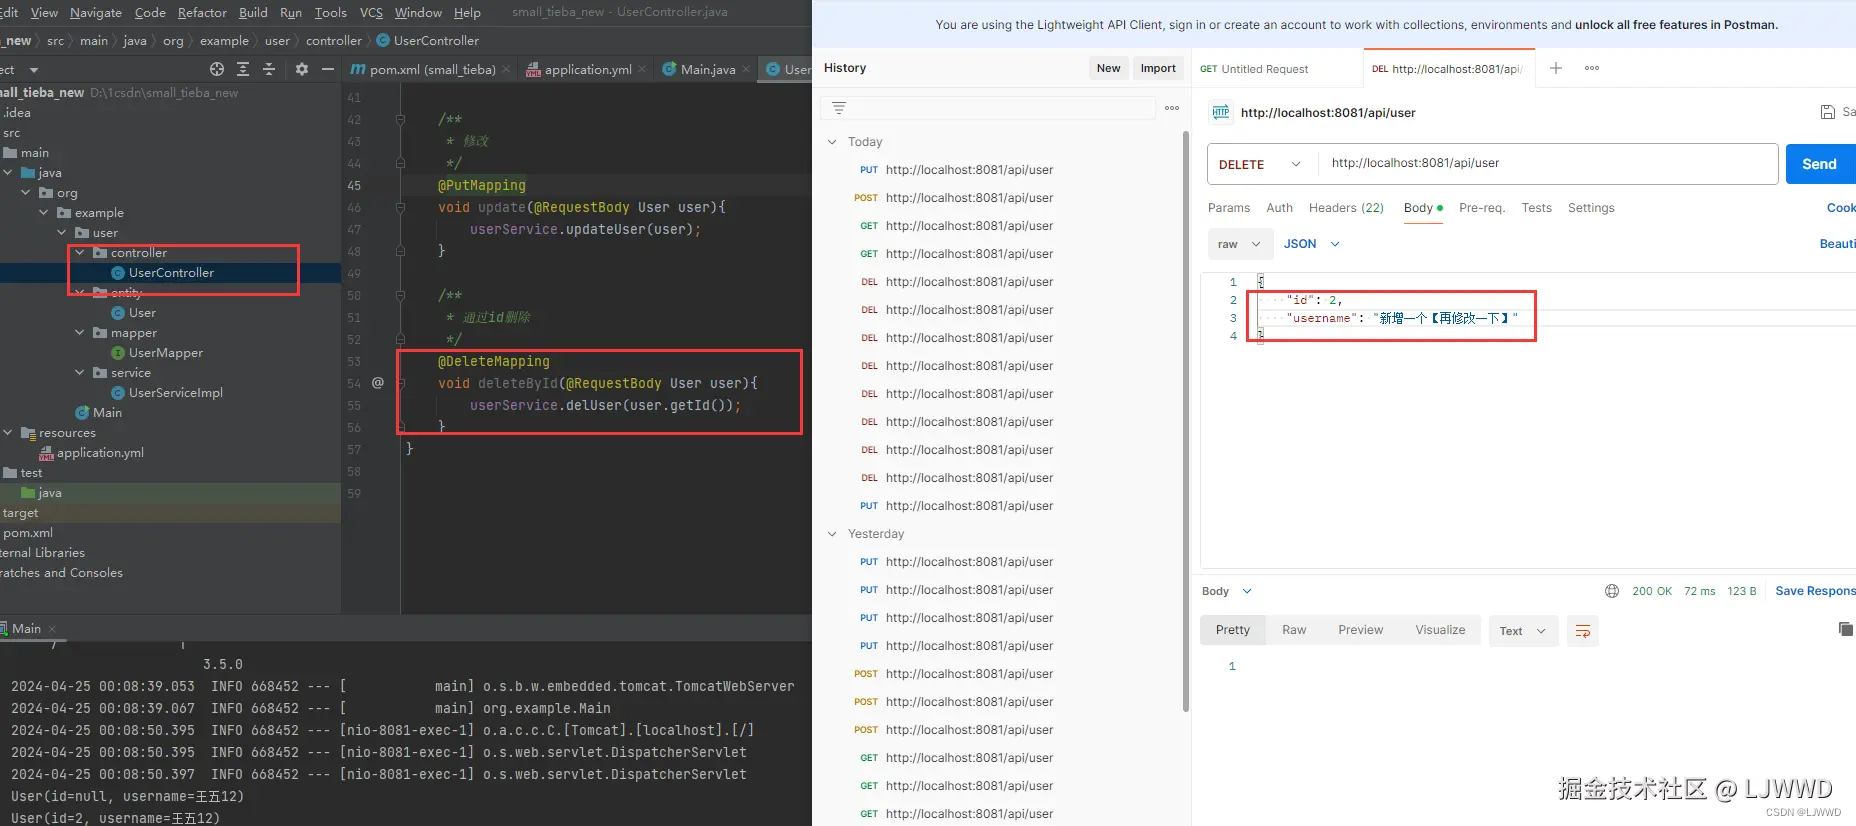Switch to the Headers (22) tab
The image size is (1856, 826).
click(x=1346, y=208)
